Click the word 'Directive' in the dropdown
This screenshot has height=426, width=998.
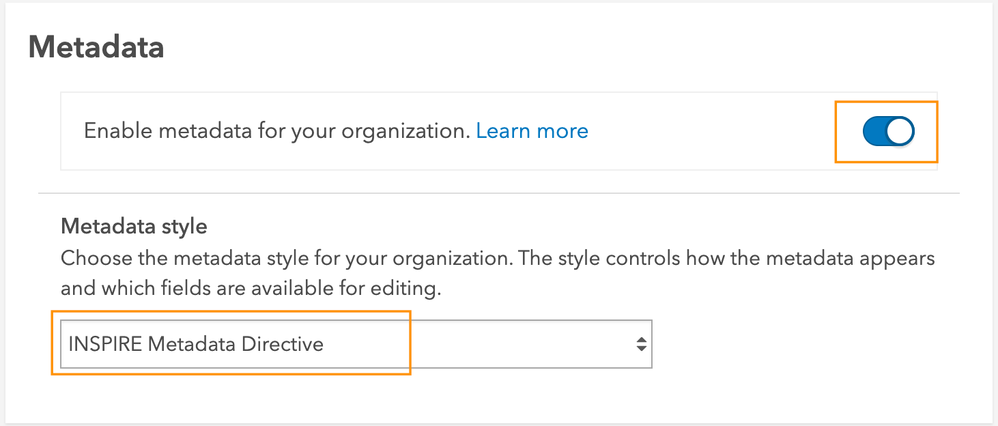283,344
